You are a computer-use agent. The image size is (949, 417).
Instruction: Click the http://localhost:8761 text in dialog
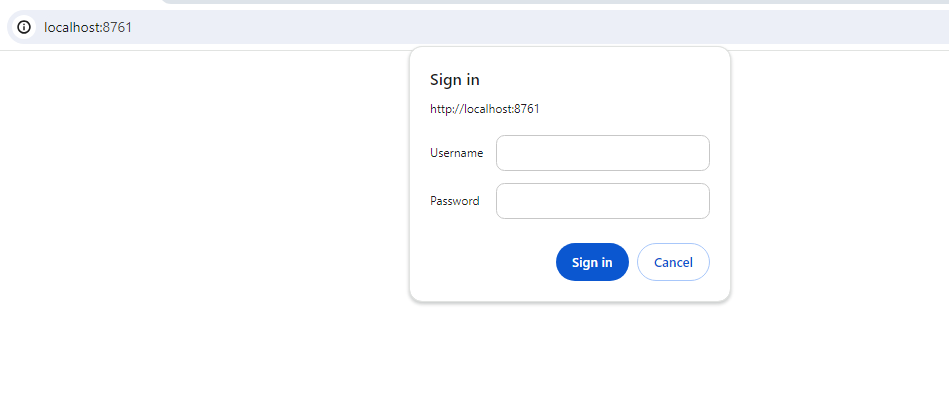[x=485, y=109]
